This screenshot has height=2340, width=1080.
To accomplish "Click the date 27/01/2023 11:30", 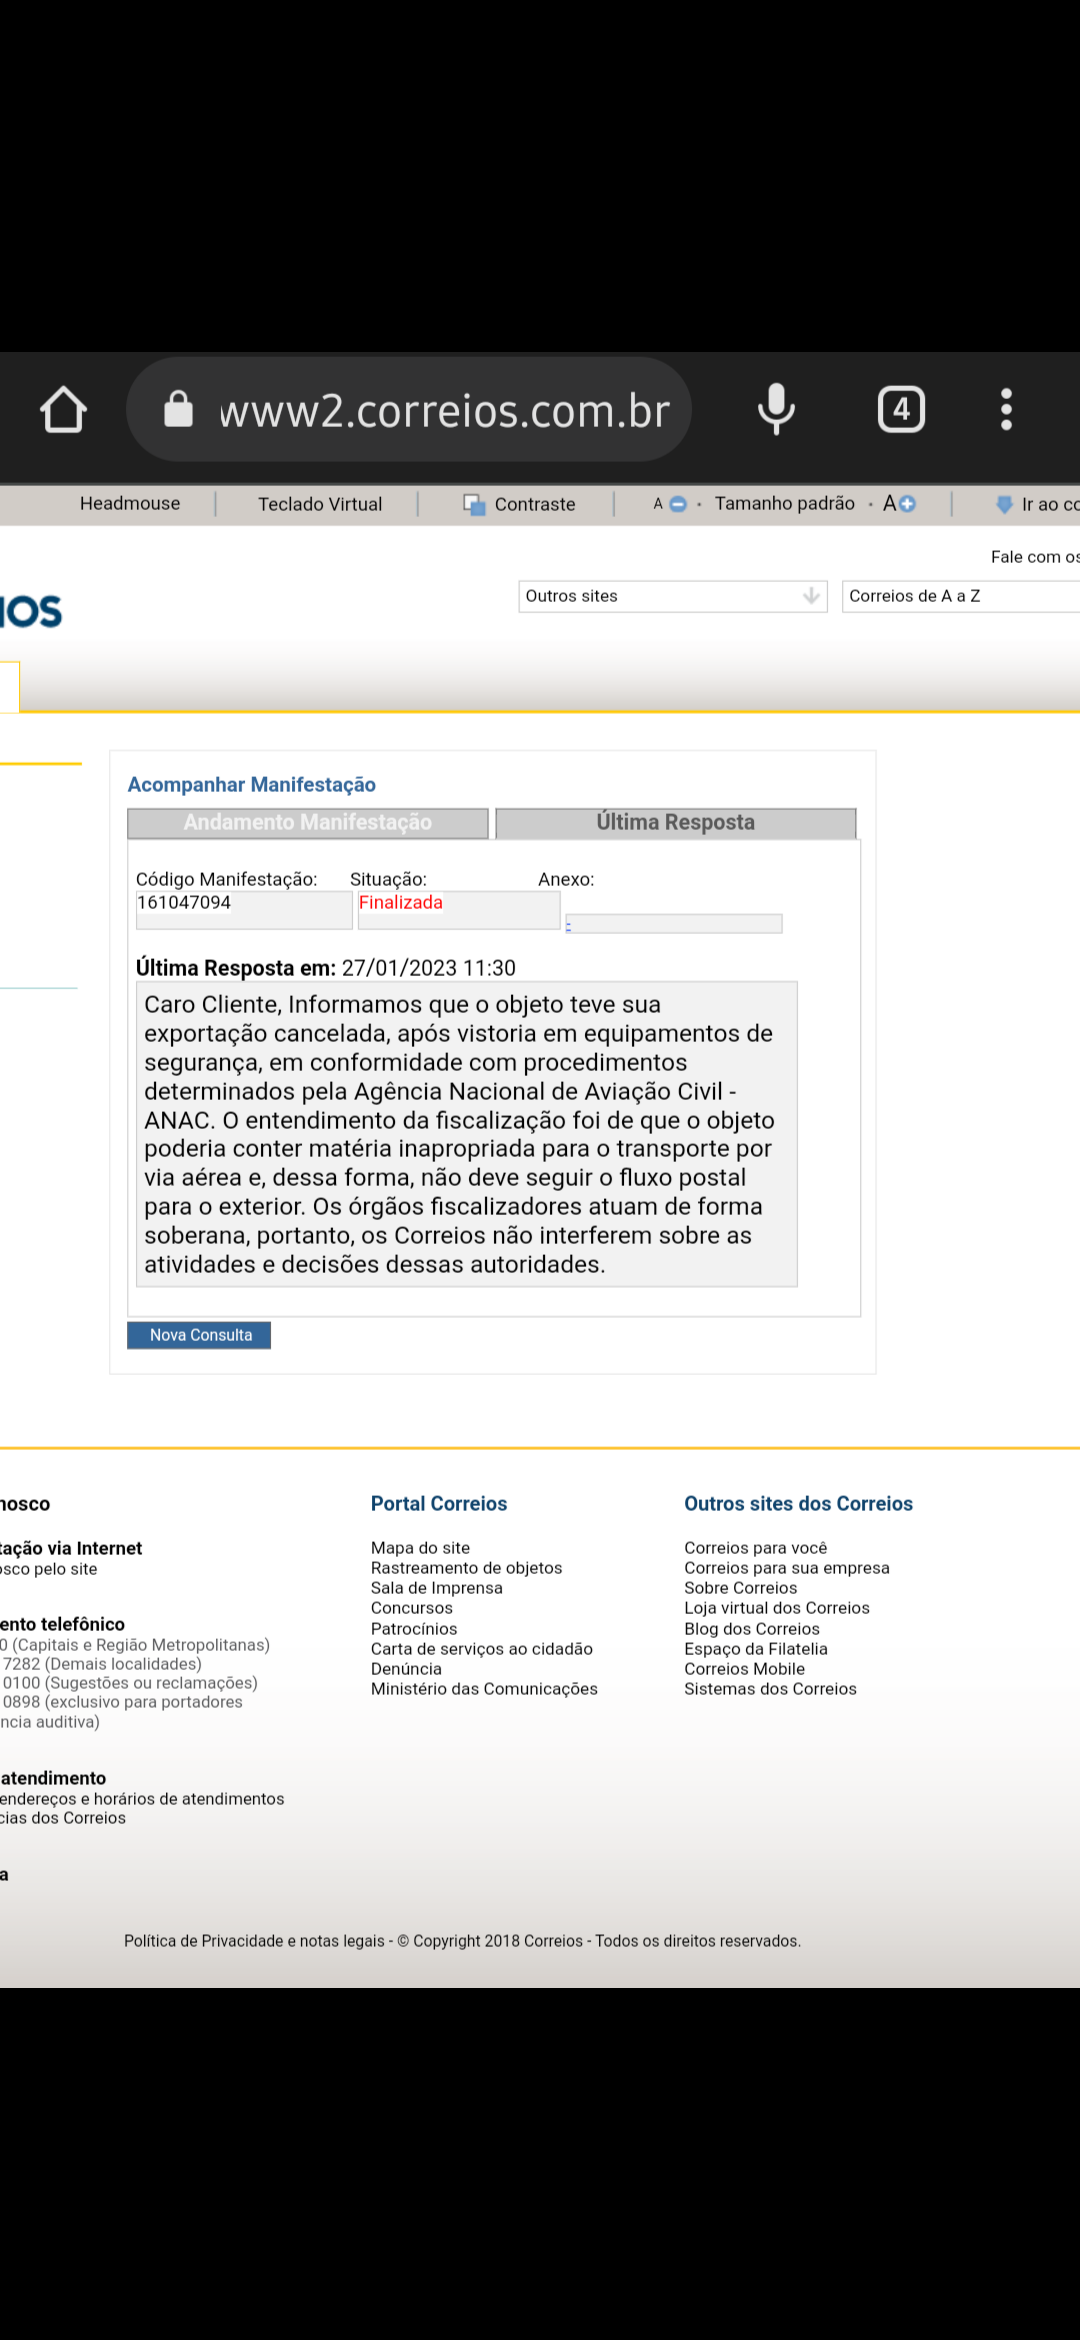I will click(429, 968).
